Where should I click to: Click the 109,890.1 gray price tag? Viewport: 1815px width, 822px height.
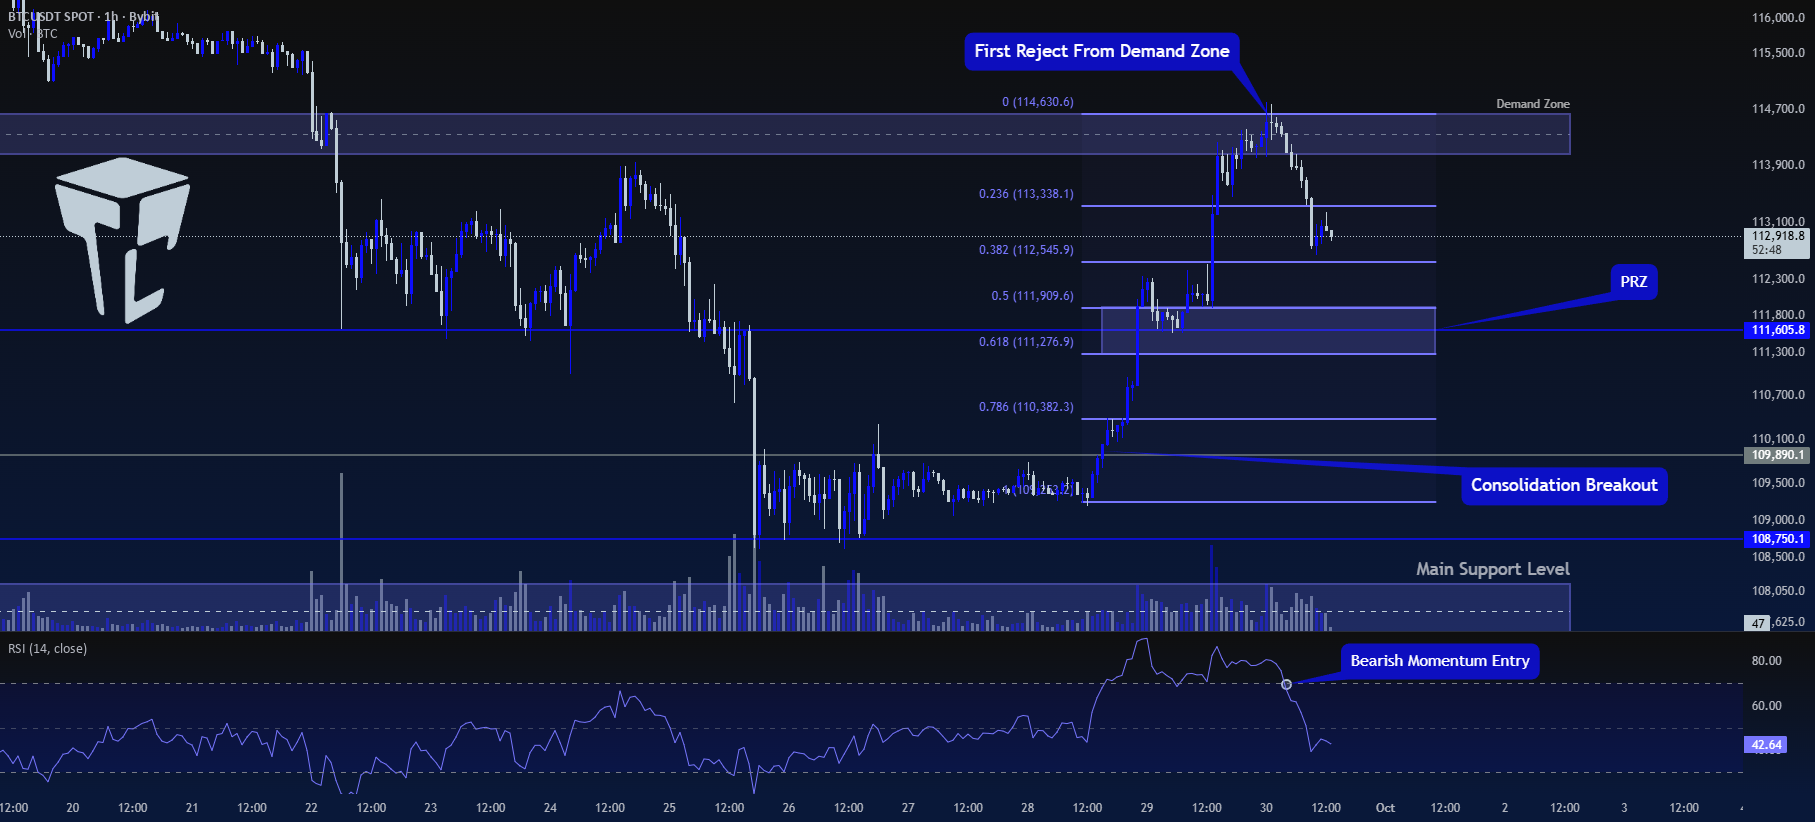tap(1777, 455)
